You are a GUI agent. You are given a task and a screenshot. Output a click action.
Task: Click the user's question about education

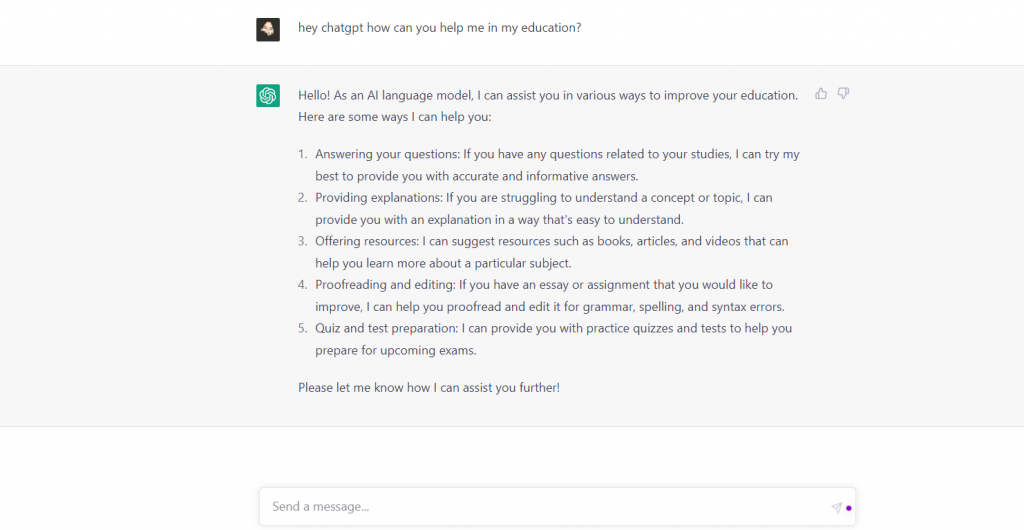[x=439, y=28]
